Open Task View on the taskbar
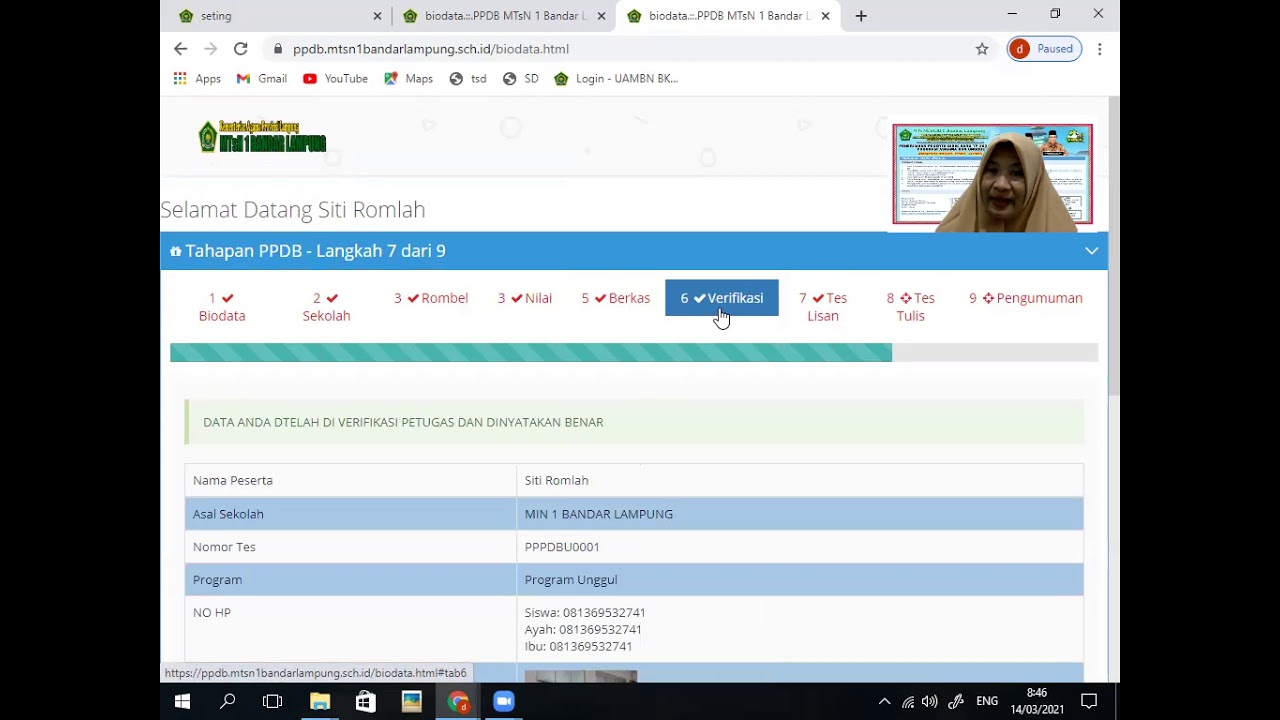Screen dimensions: 1280x720 point(272,701)
